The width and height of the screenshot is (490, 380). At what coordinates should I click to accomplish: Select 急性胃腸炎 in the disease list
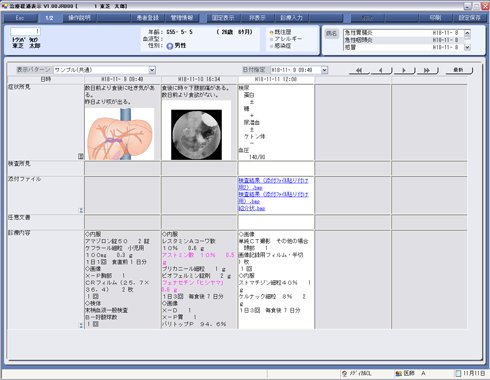(403, 33)
